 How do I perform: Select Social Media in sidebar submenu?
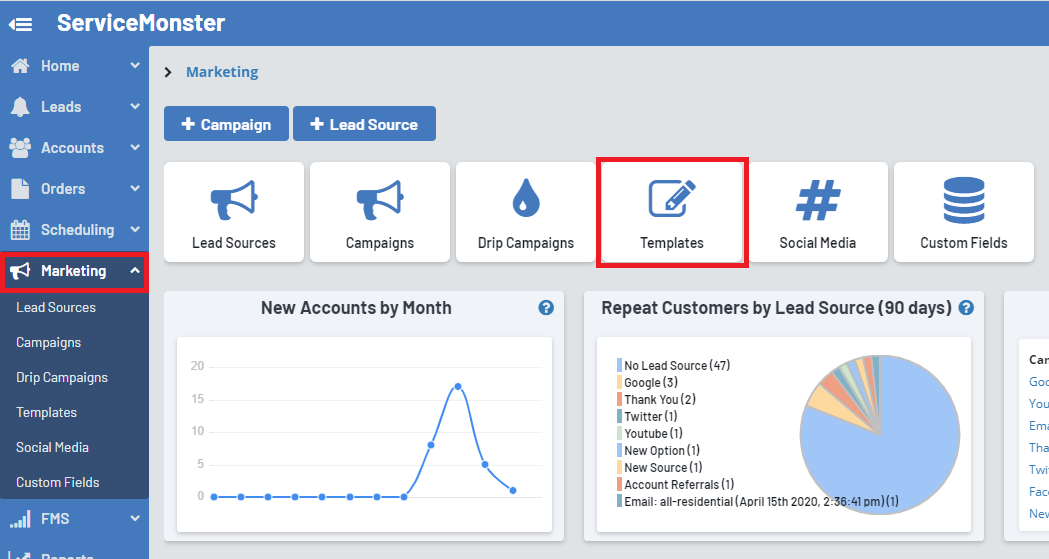coord(52,448)
